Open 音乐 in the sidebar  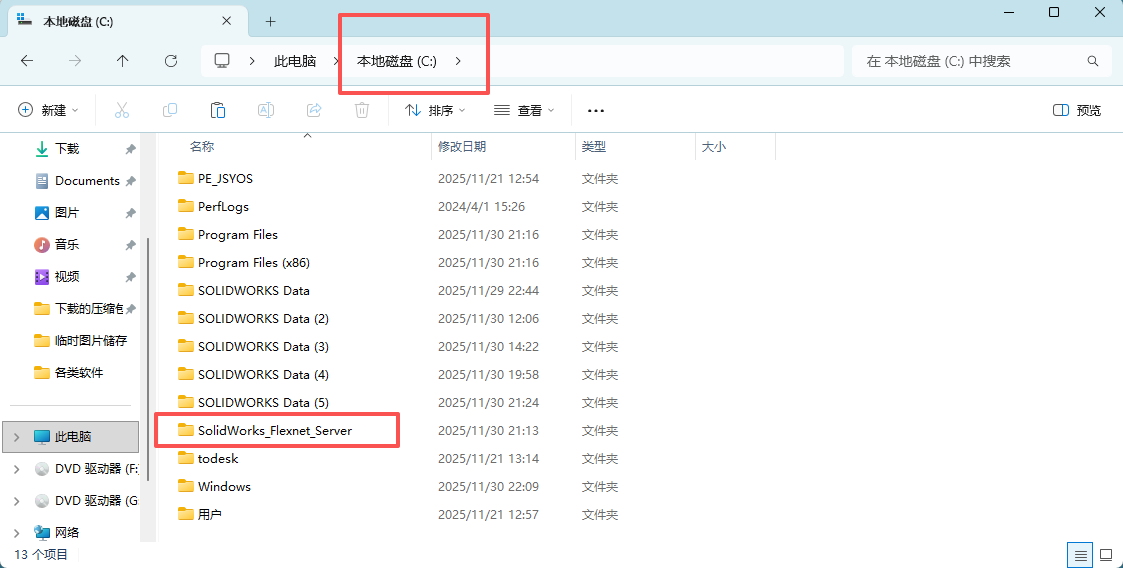67,244
